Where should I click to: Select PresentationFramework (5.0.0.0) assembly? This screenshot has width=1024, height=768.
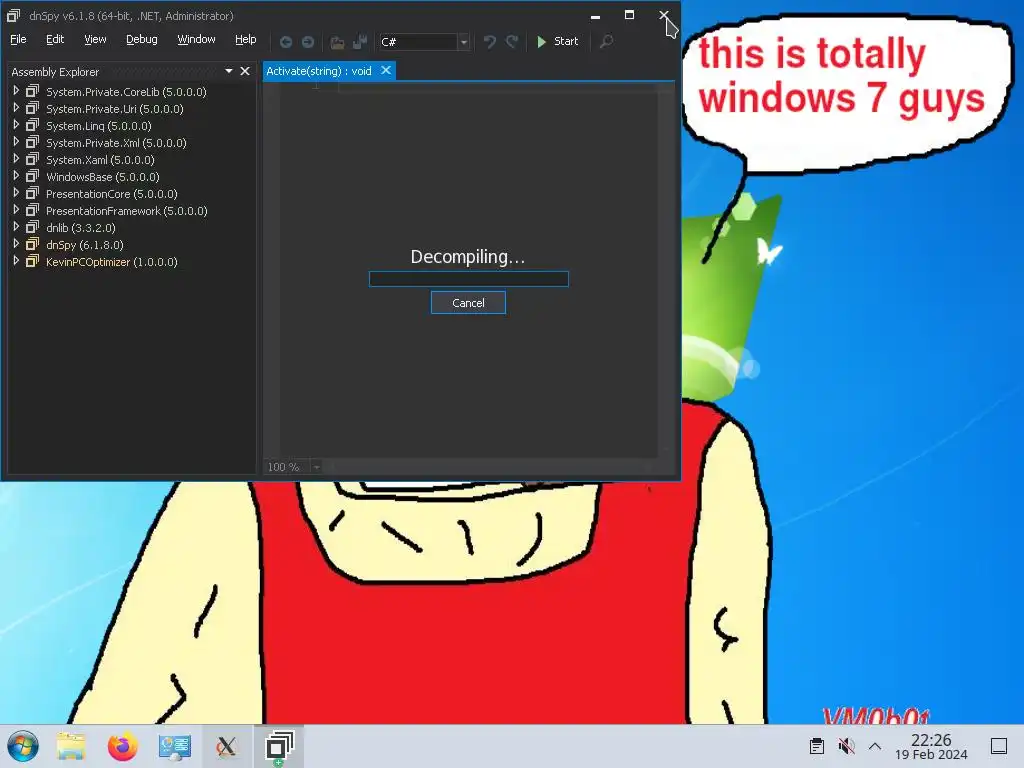point(127,211)
